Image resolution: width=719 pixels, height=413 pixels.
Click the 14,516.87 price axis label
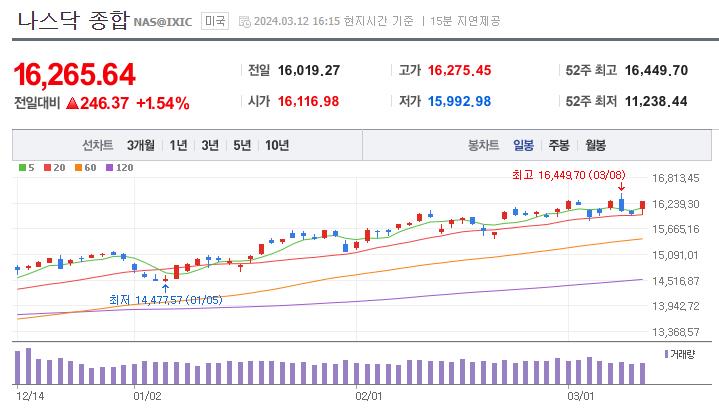pos(676,281)
